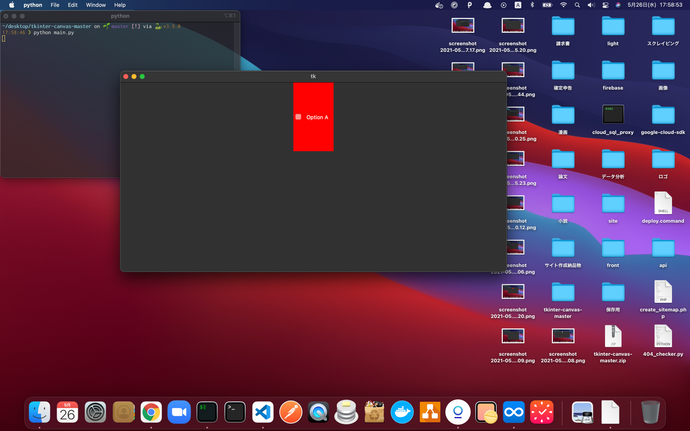Launch Docker from the dock
Viewport: 690px width, 431px height.
click(402, 413)
